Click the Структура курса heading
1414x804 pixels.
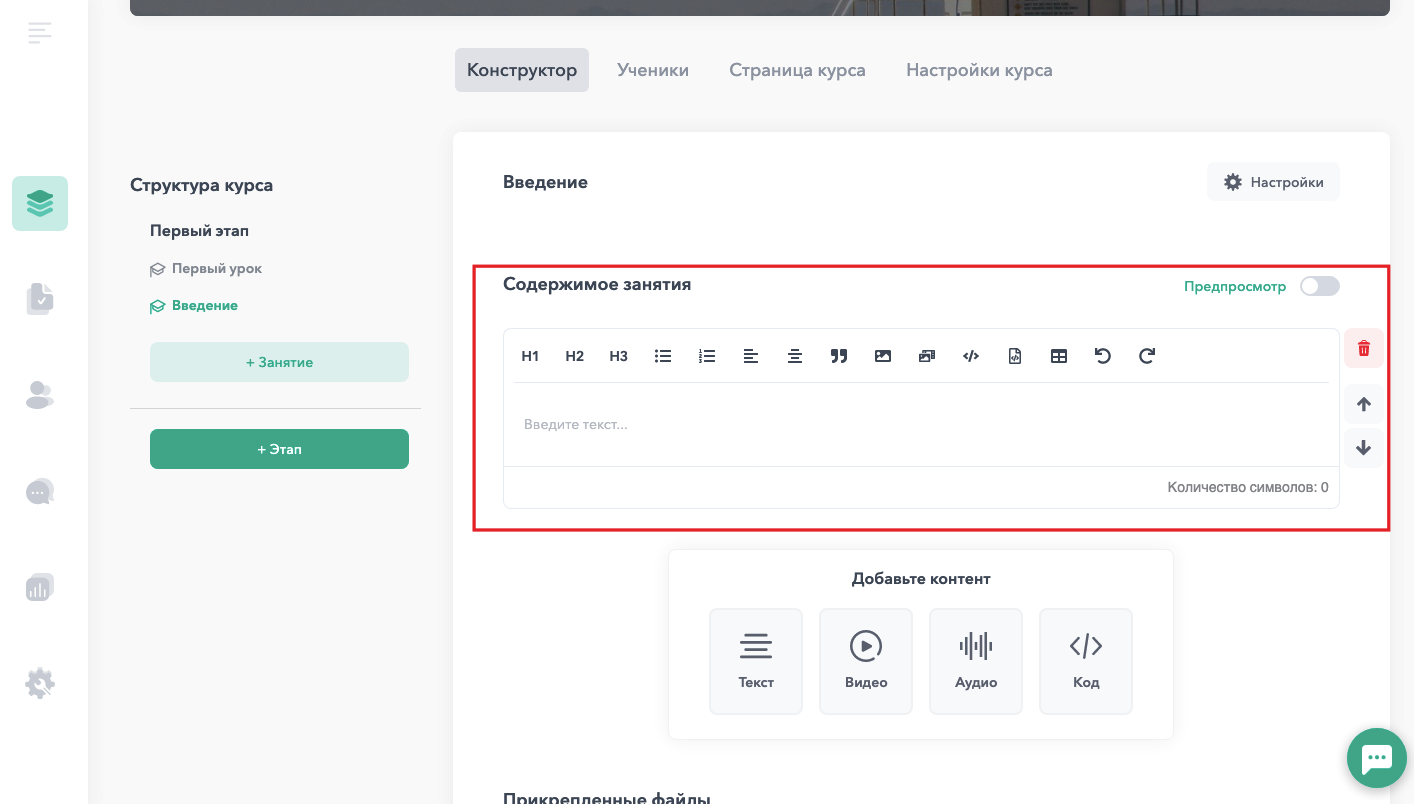click(201, 185)
